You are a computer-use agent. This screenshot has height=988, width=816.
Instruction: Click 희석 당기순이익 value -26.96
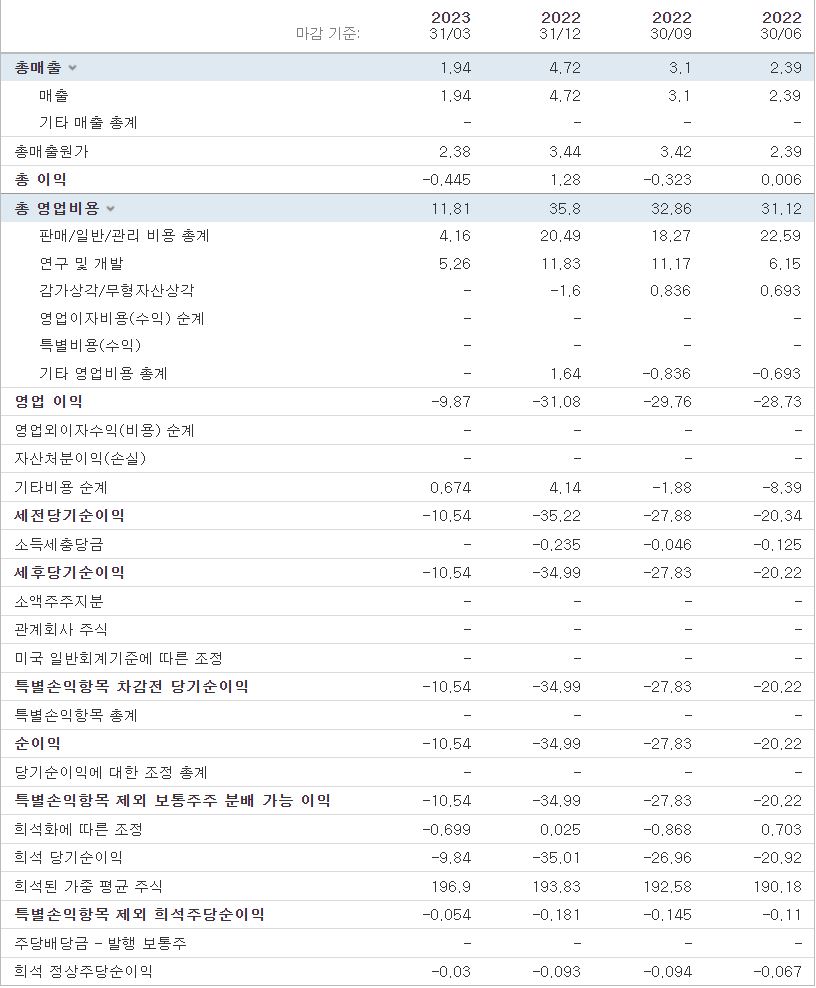pos(667,858)
